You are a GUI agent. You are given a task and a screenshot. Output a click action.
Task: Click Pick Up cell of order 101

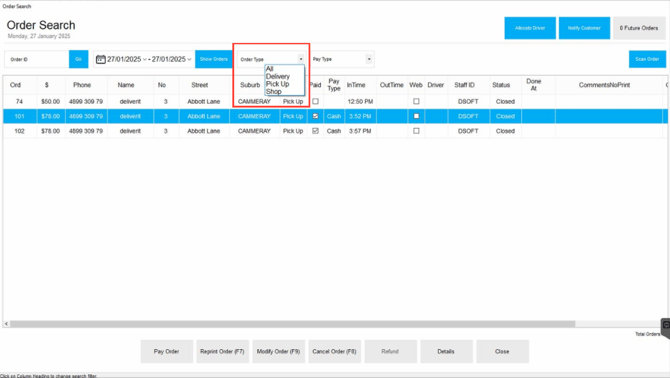click(x=293, y=116)
